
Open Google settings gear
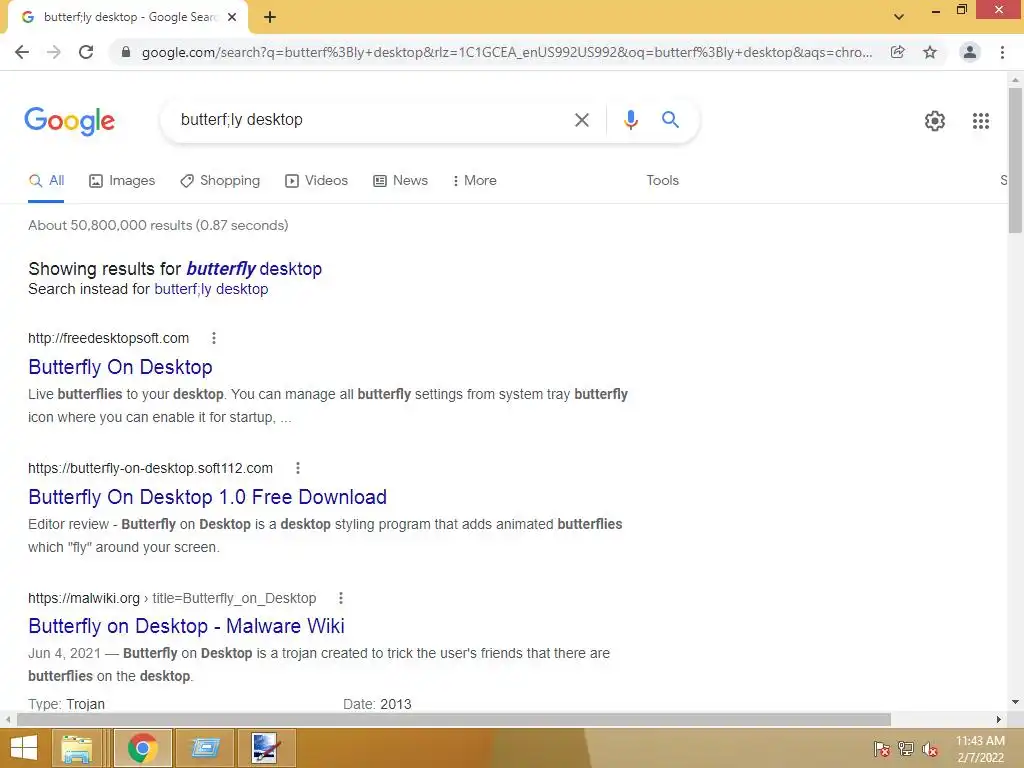[935, 121]
